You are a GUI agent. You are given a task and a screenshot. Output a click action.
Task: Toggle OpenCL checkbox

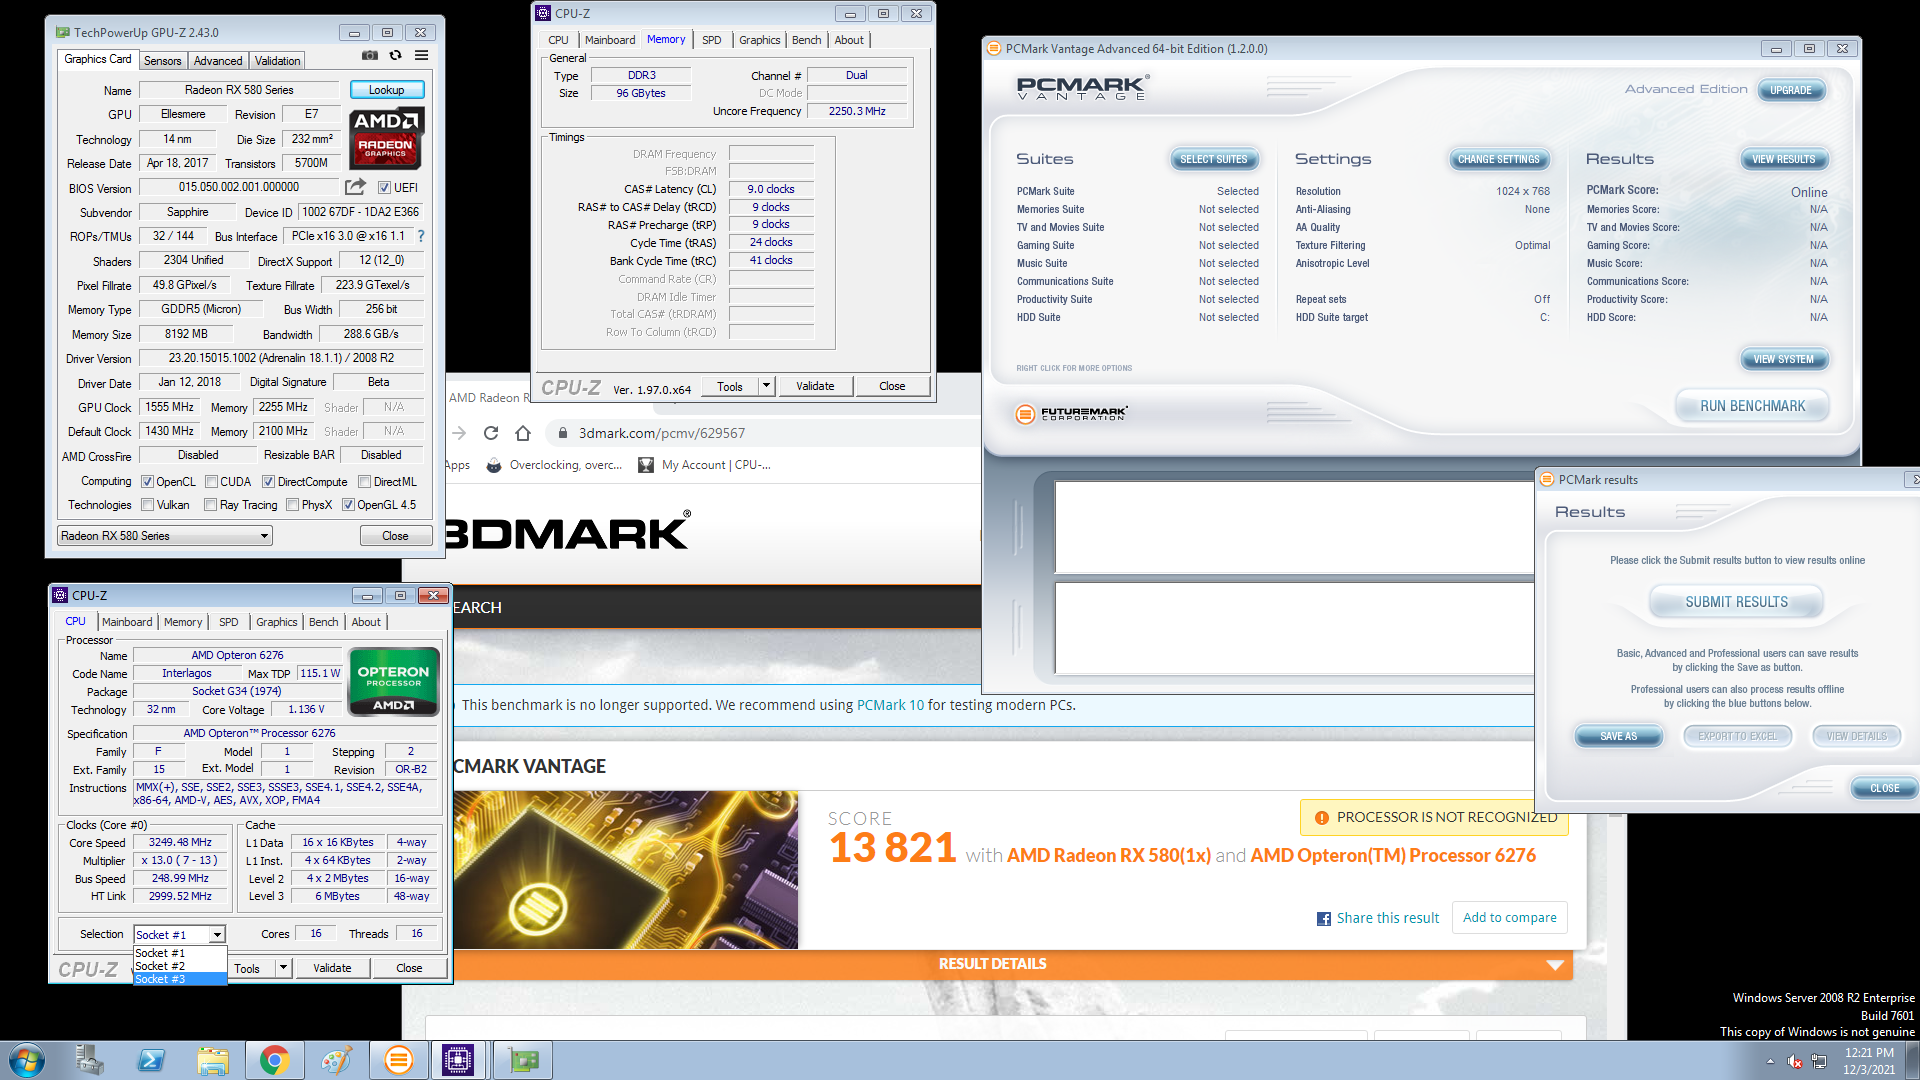click(x=147, y=482)
